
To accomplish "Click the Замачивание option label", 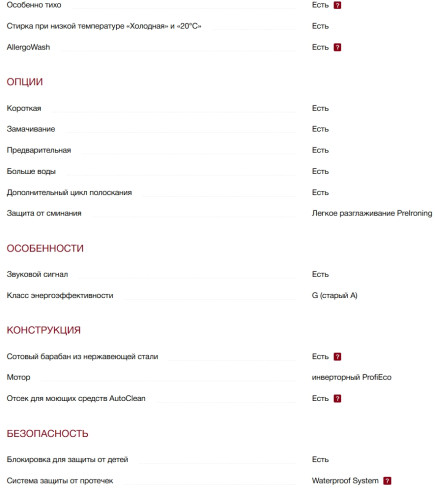I will point(31,129).
